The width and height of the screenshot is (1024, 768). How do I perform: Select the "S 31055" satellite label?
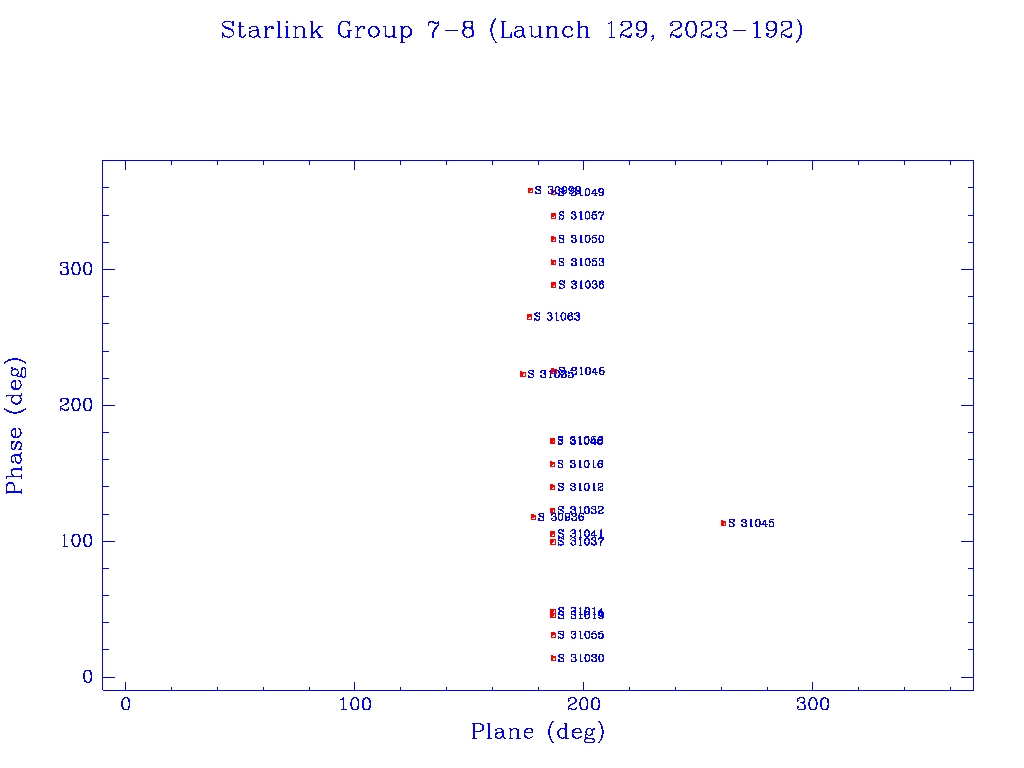point(581,636)
